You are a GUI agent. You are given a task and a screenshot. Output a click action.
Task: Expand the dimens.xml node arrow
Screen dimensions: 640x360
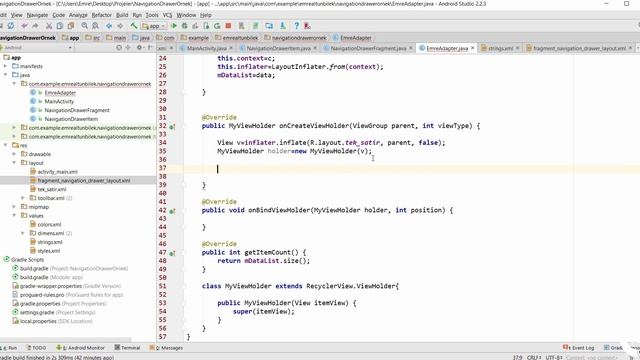pyautogui.click(x=23, y=233)
